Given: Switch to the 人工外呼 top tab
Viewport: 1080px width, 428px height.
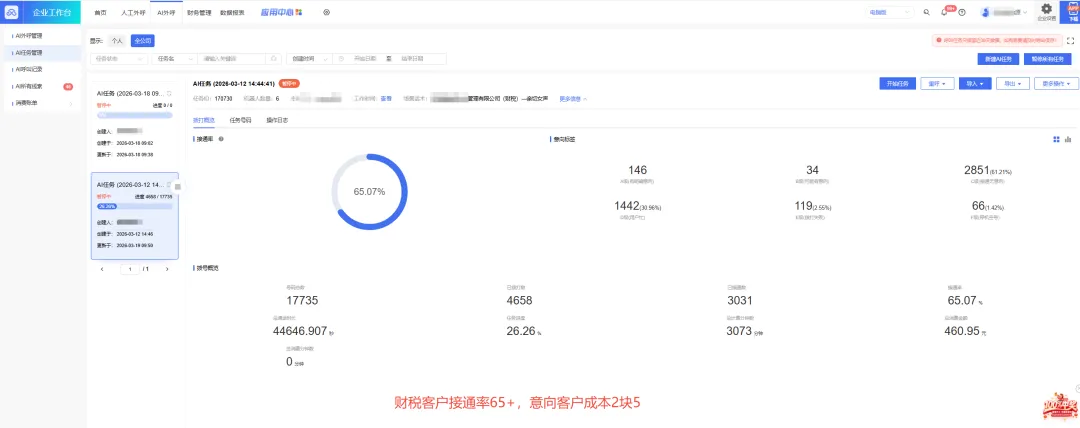Looking at the screenshot, I should tap(132, 12).
